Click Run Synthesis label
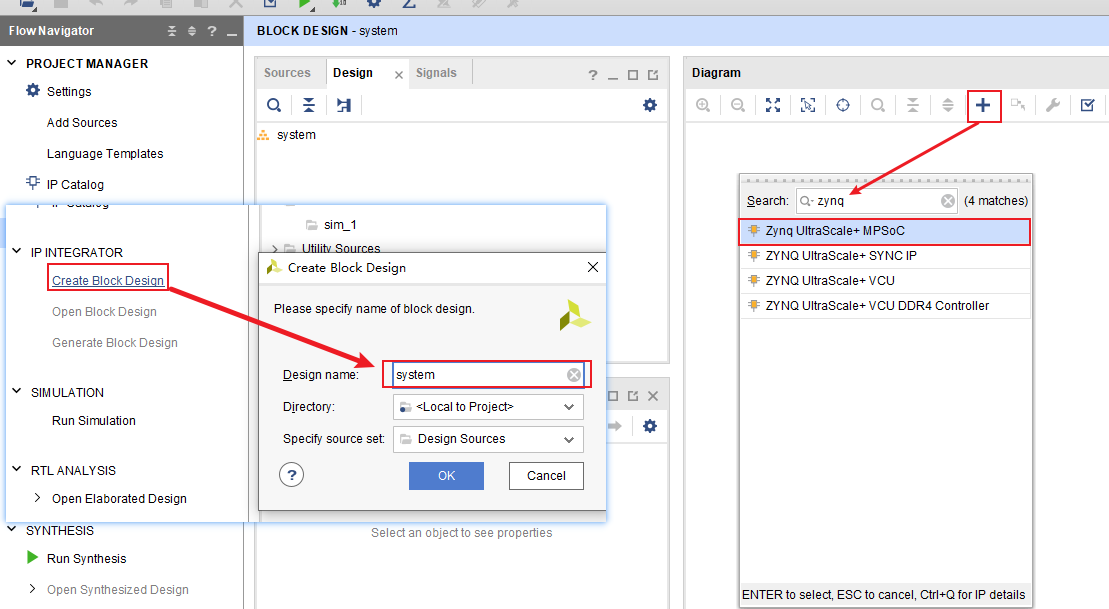This screenshot has width=1109, height=609. click(86, 559)
